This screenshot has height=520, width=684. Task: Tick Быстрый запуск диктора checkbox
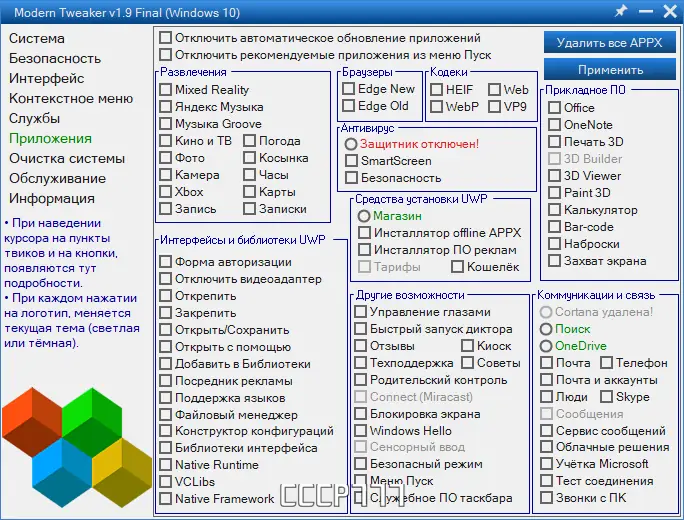pyautogui.click(x=360, y=328)
